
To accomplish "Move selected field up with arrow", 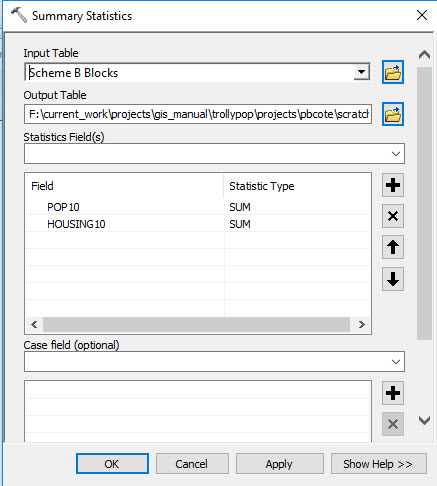I will coord(393,247).
